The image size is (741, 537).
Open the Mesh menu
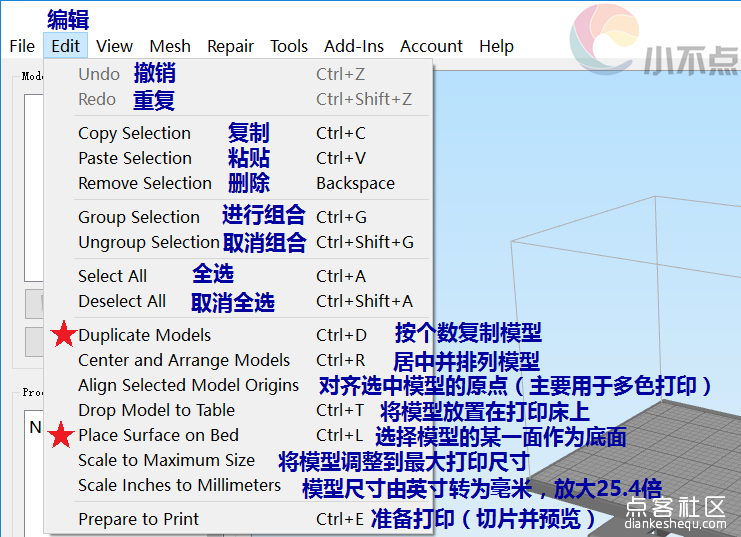[170, 46]
